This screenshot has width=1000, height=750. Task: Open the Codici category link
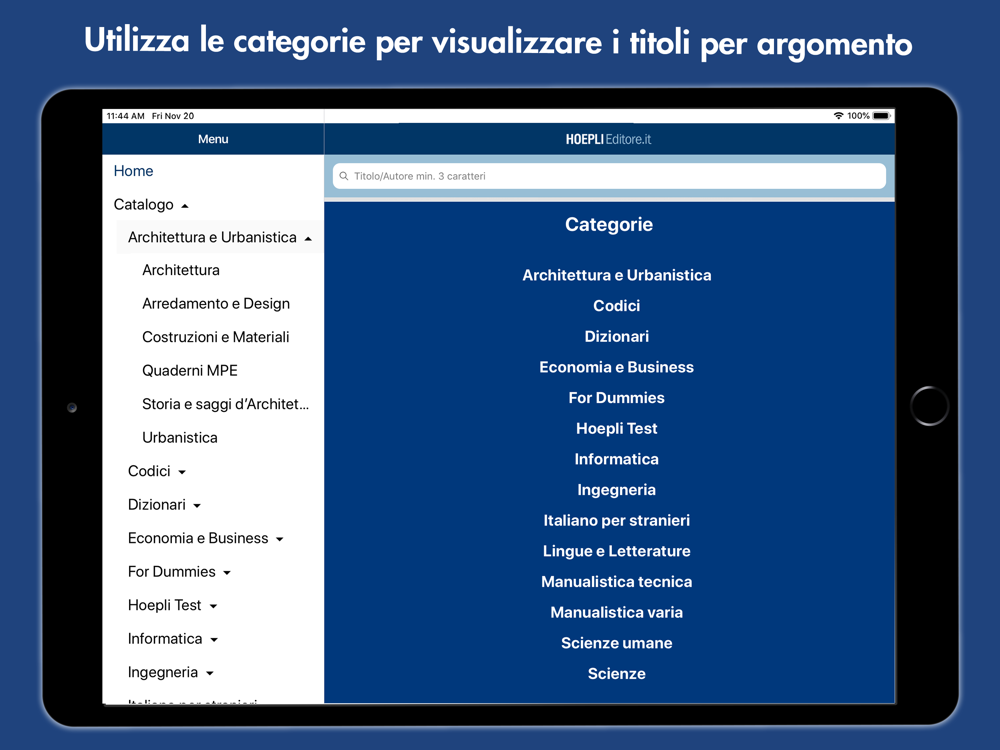coord(617,305)
